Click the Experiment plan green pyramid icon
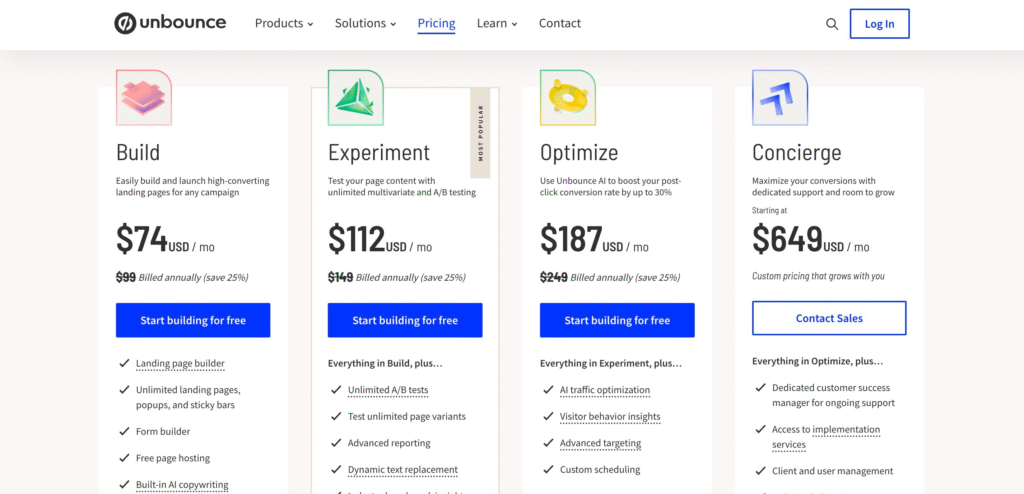Viewport: 1024px width, 494px height. [x=355, y=97]
